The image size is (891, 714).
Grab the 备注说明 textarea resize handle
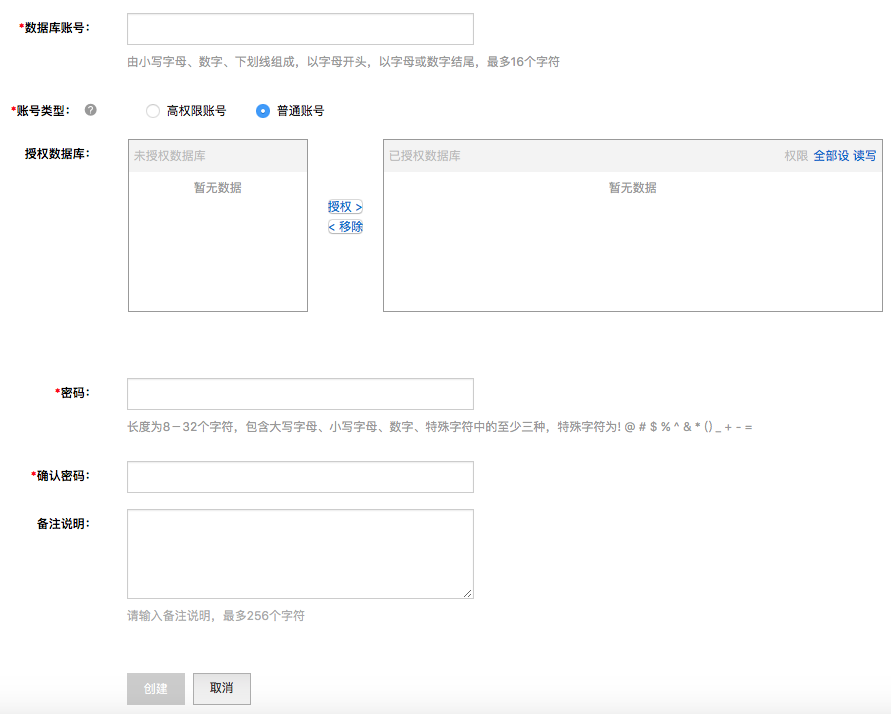click(467, 592)
